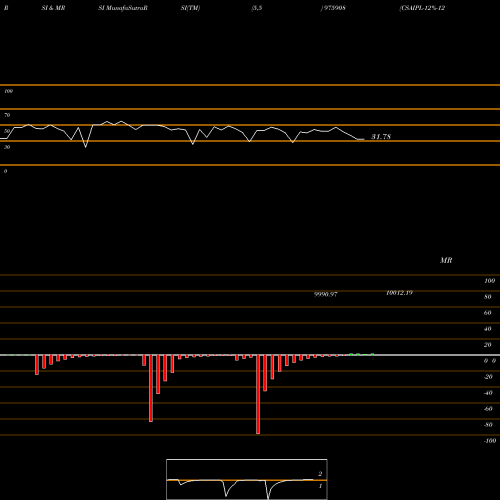Click the "(5,5" parameter text in header

[257, 8]
